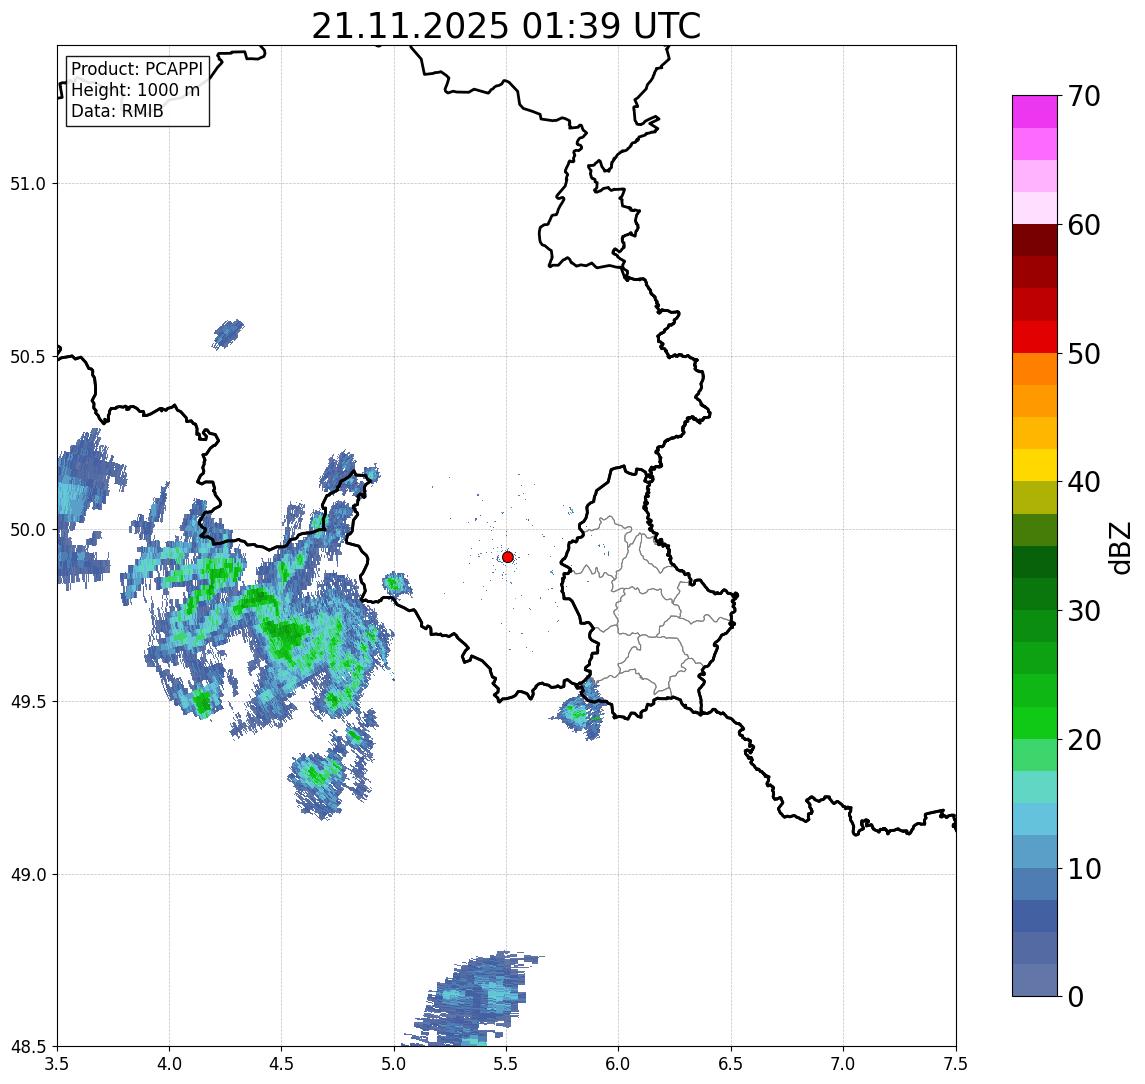
Task: Click the red radar location marker
Action: coord(508,557)
